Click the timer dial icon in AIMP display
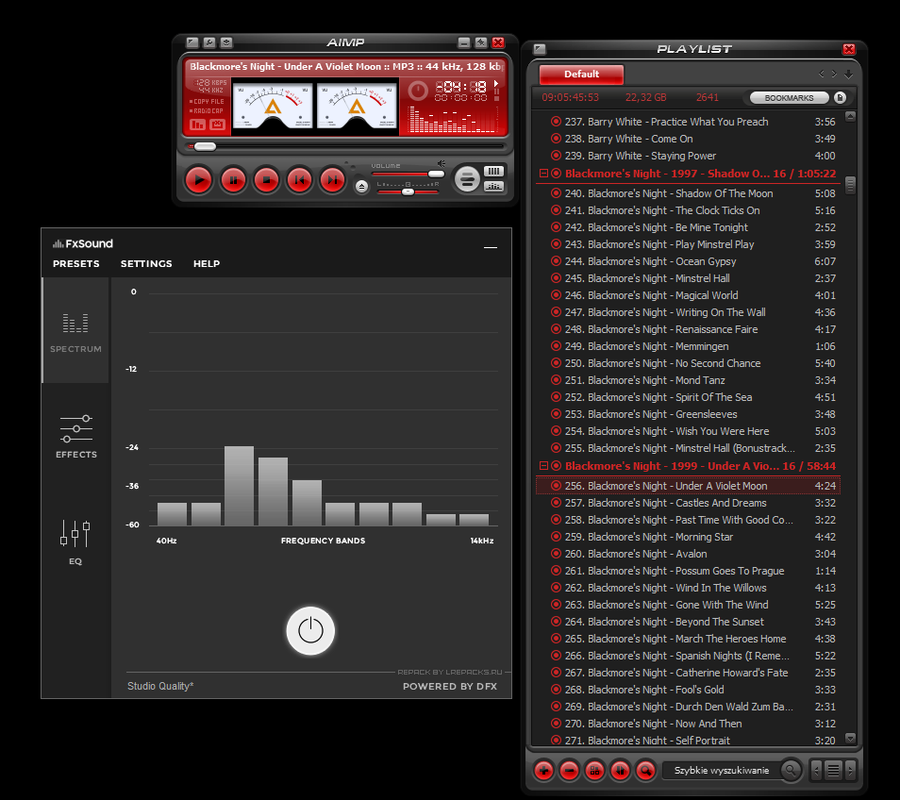Screen dimensions: 900x800 tap(418, 91)
